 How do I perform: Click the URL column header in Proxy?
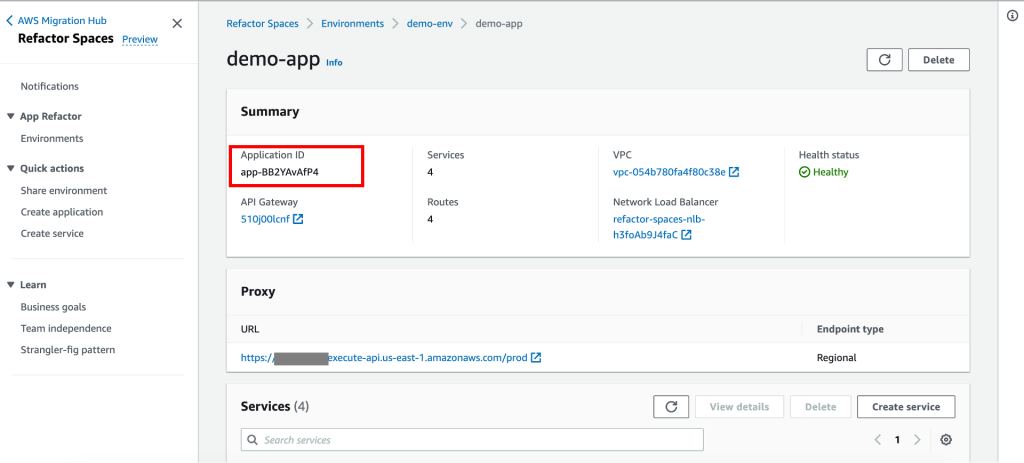[x=250, y=329]
